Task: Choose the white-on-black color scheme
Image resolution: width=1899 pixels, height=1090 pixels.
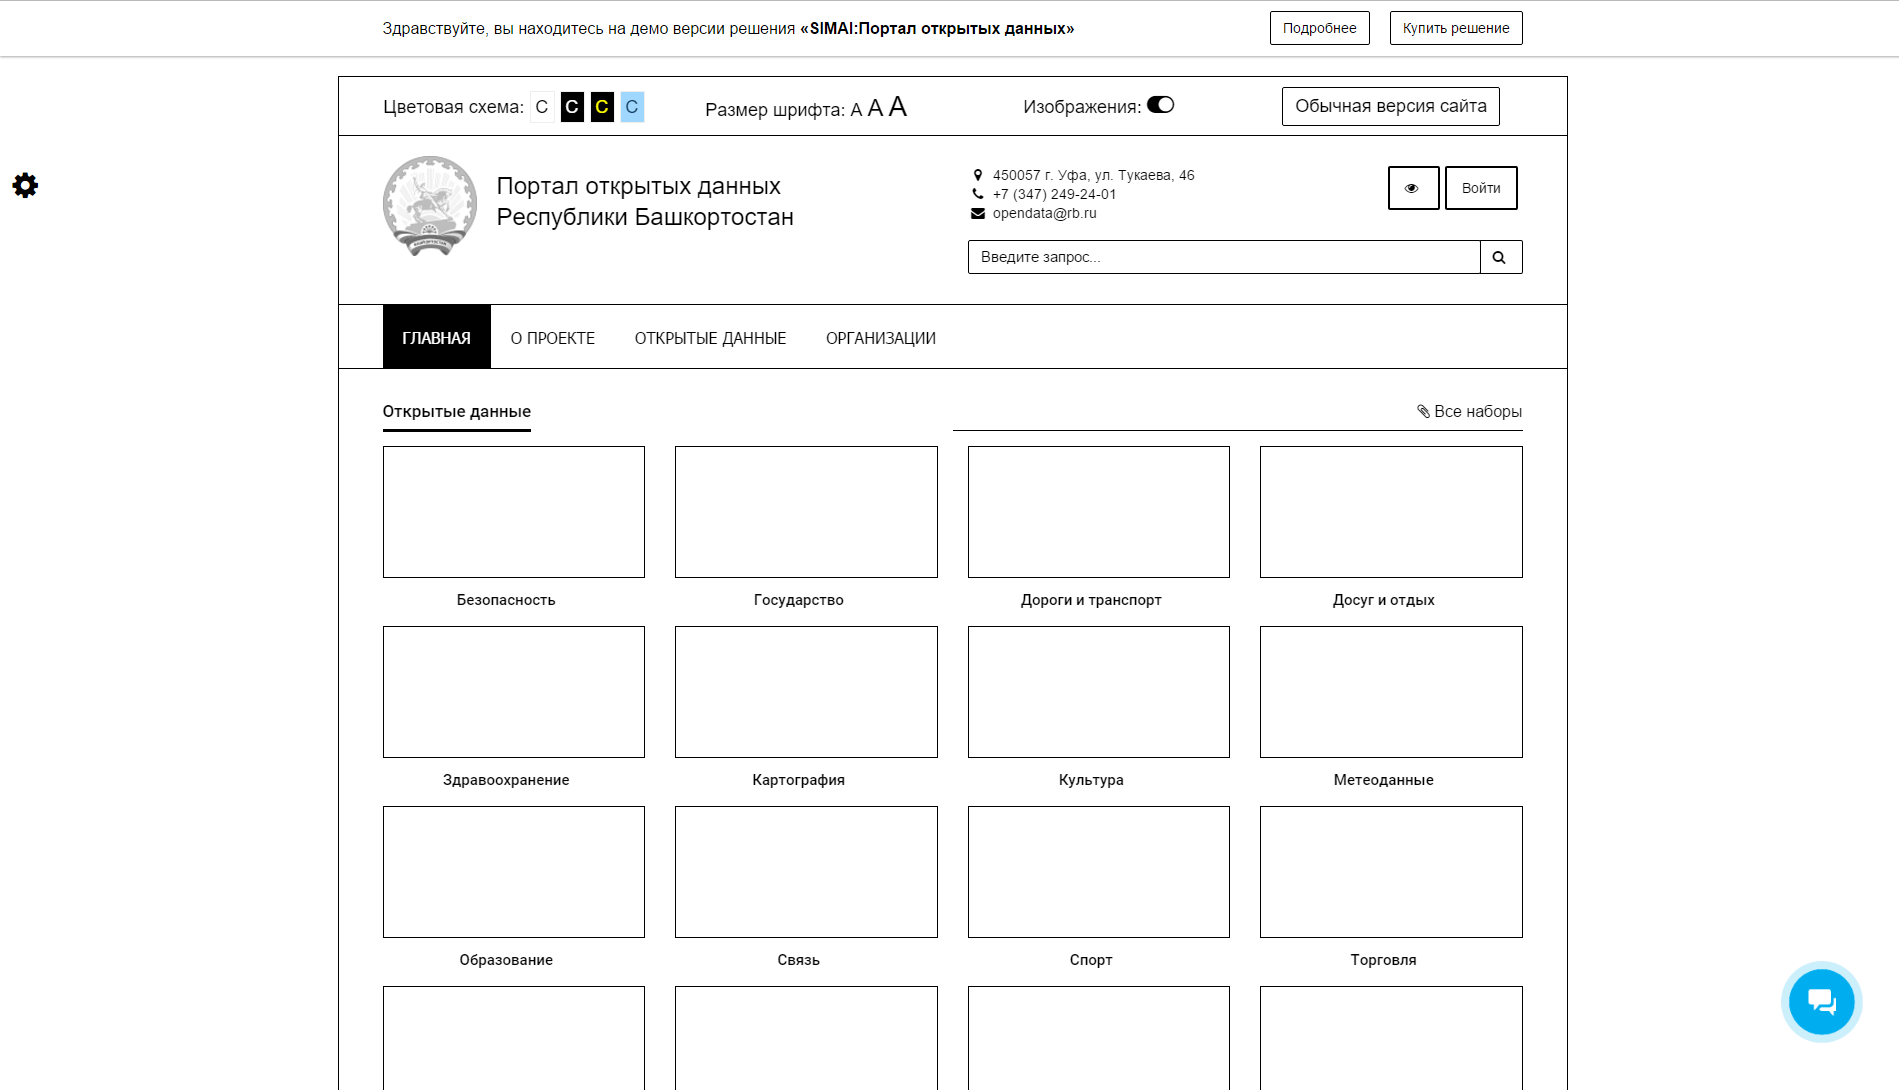Action: (572, 107)
